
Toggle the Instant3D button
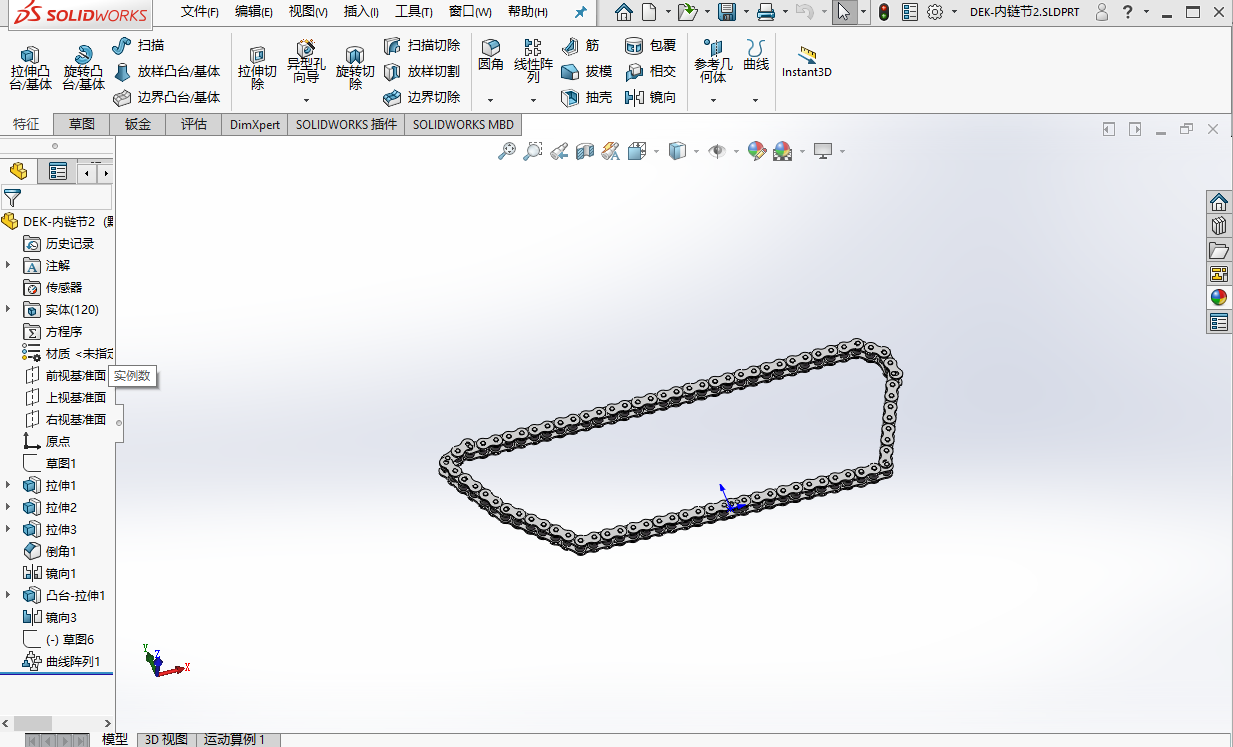pos(807,62)
